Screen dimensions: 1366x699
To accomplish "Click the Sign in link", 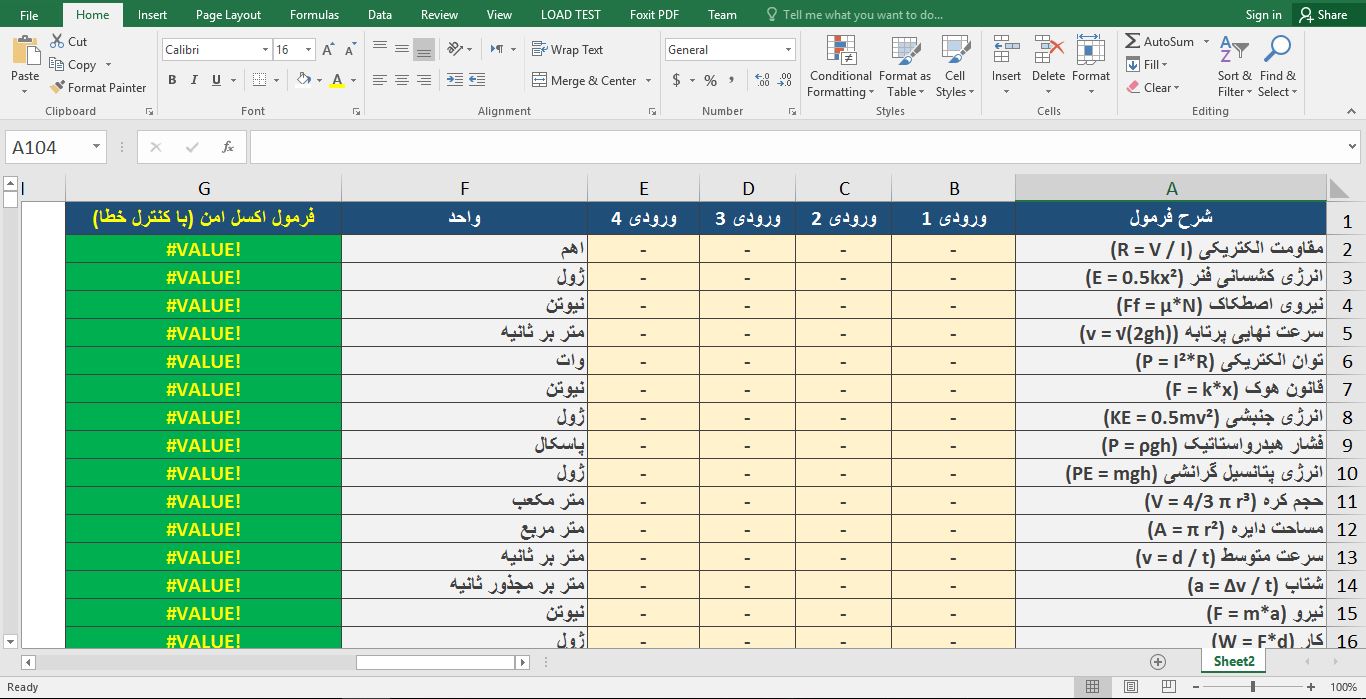I will pos(1263,15).
